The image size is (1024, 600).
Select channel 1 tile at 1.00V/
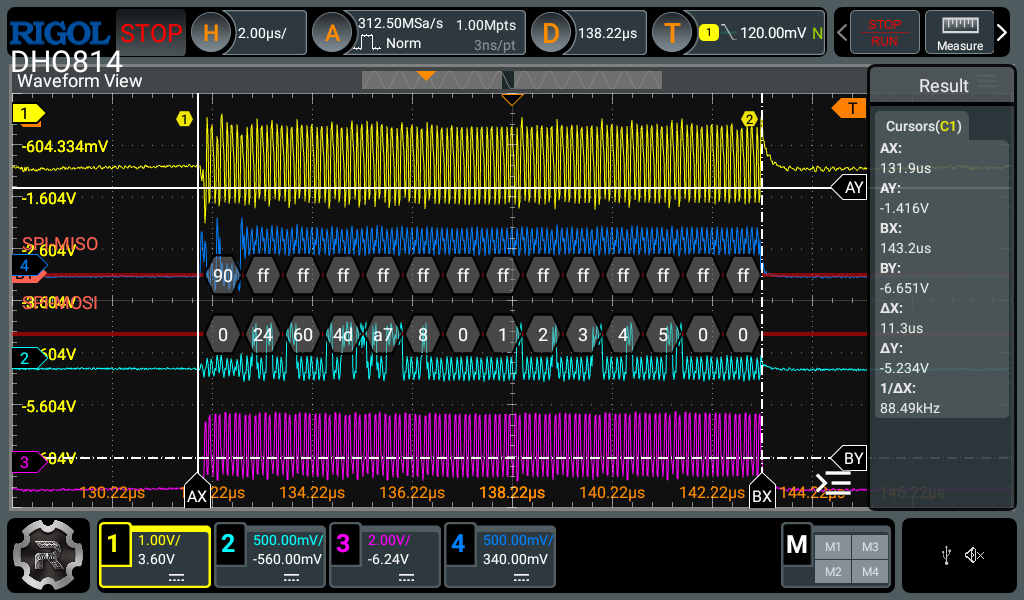tap(155, 556)
